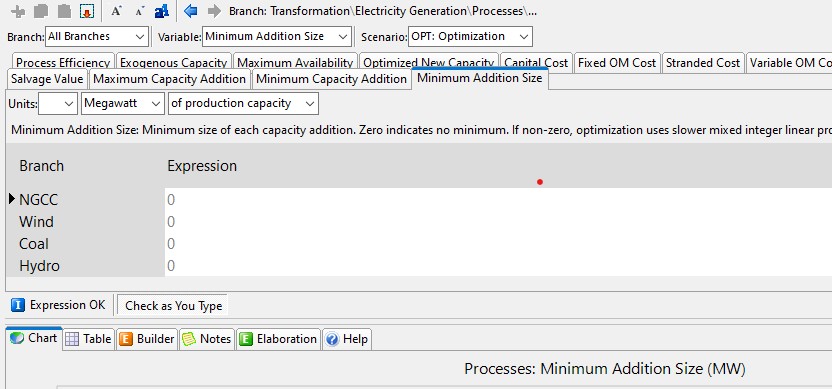Click the Hydro expression field
The image size is (832, 389).
click(x=498, y=266)
